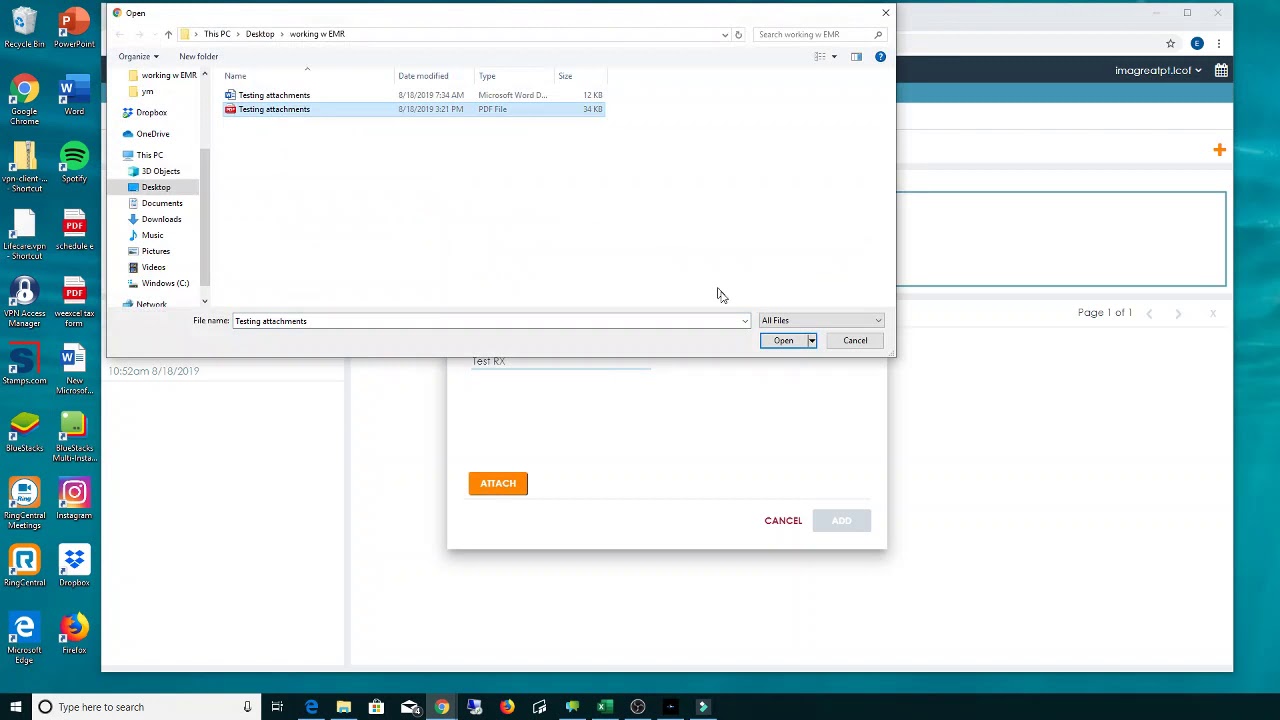This screenshot has height=720, width=1280.
Task: Click the navigation pane scroll down arrow
Action: [205, 301]
